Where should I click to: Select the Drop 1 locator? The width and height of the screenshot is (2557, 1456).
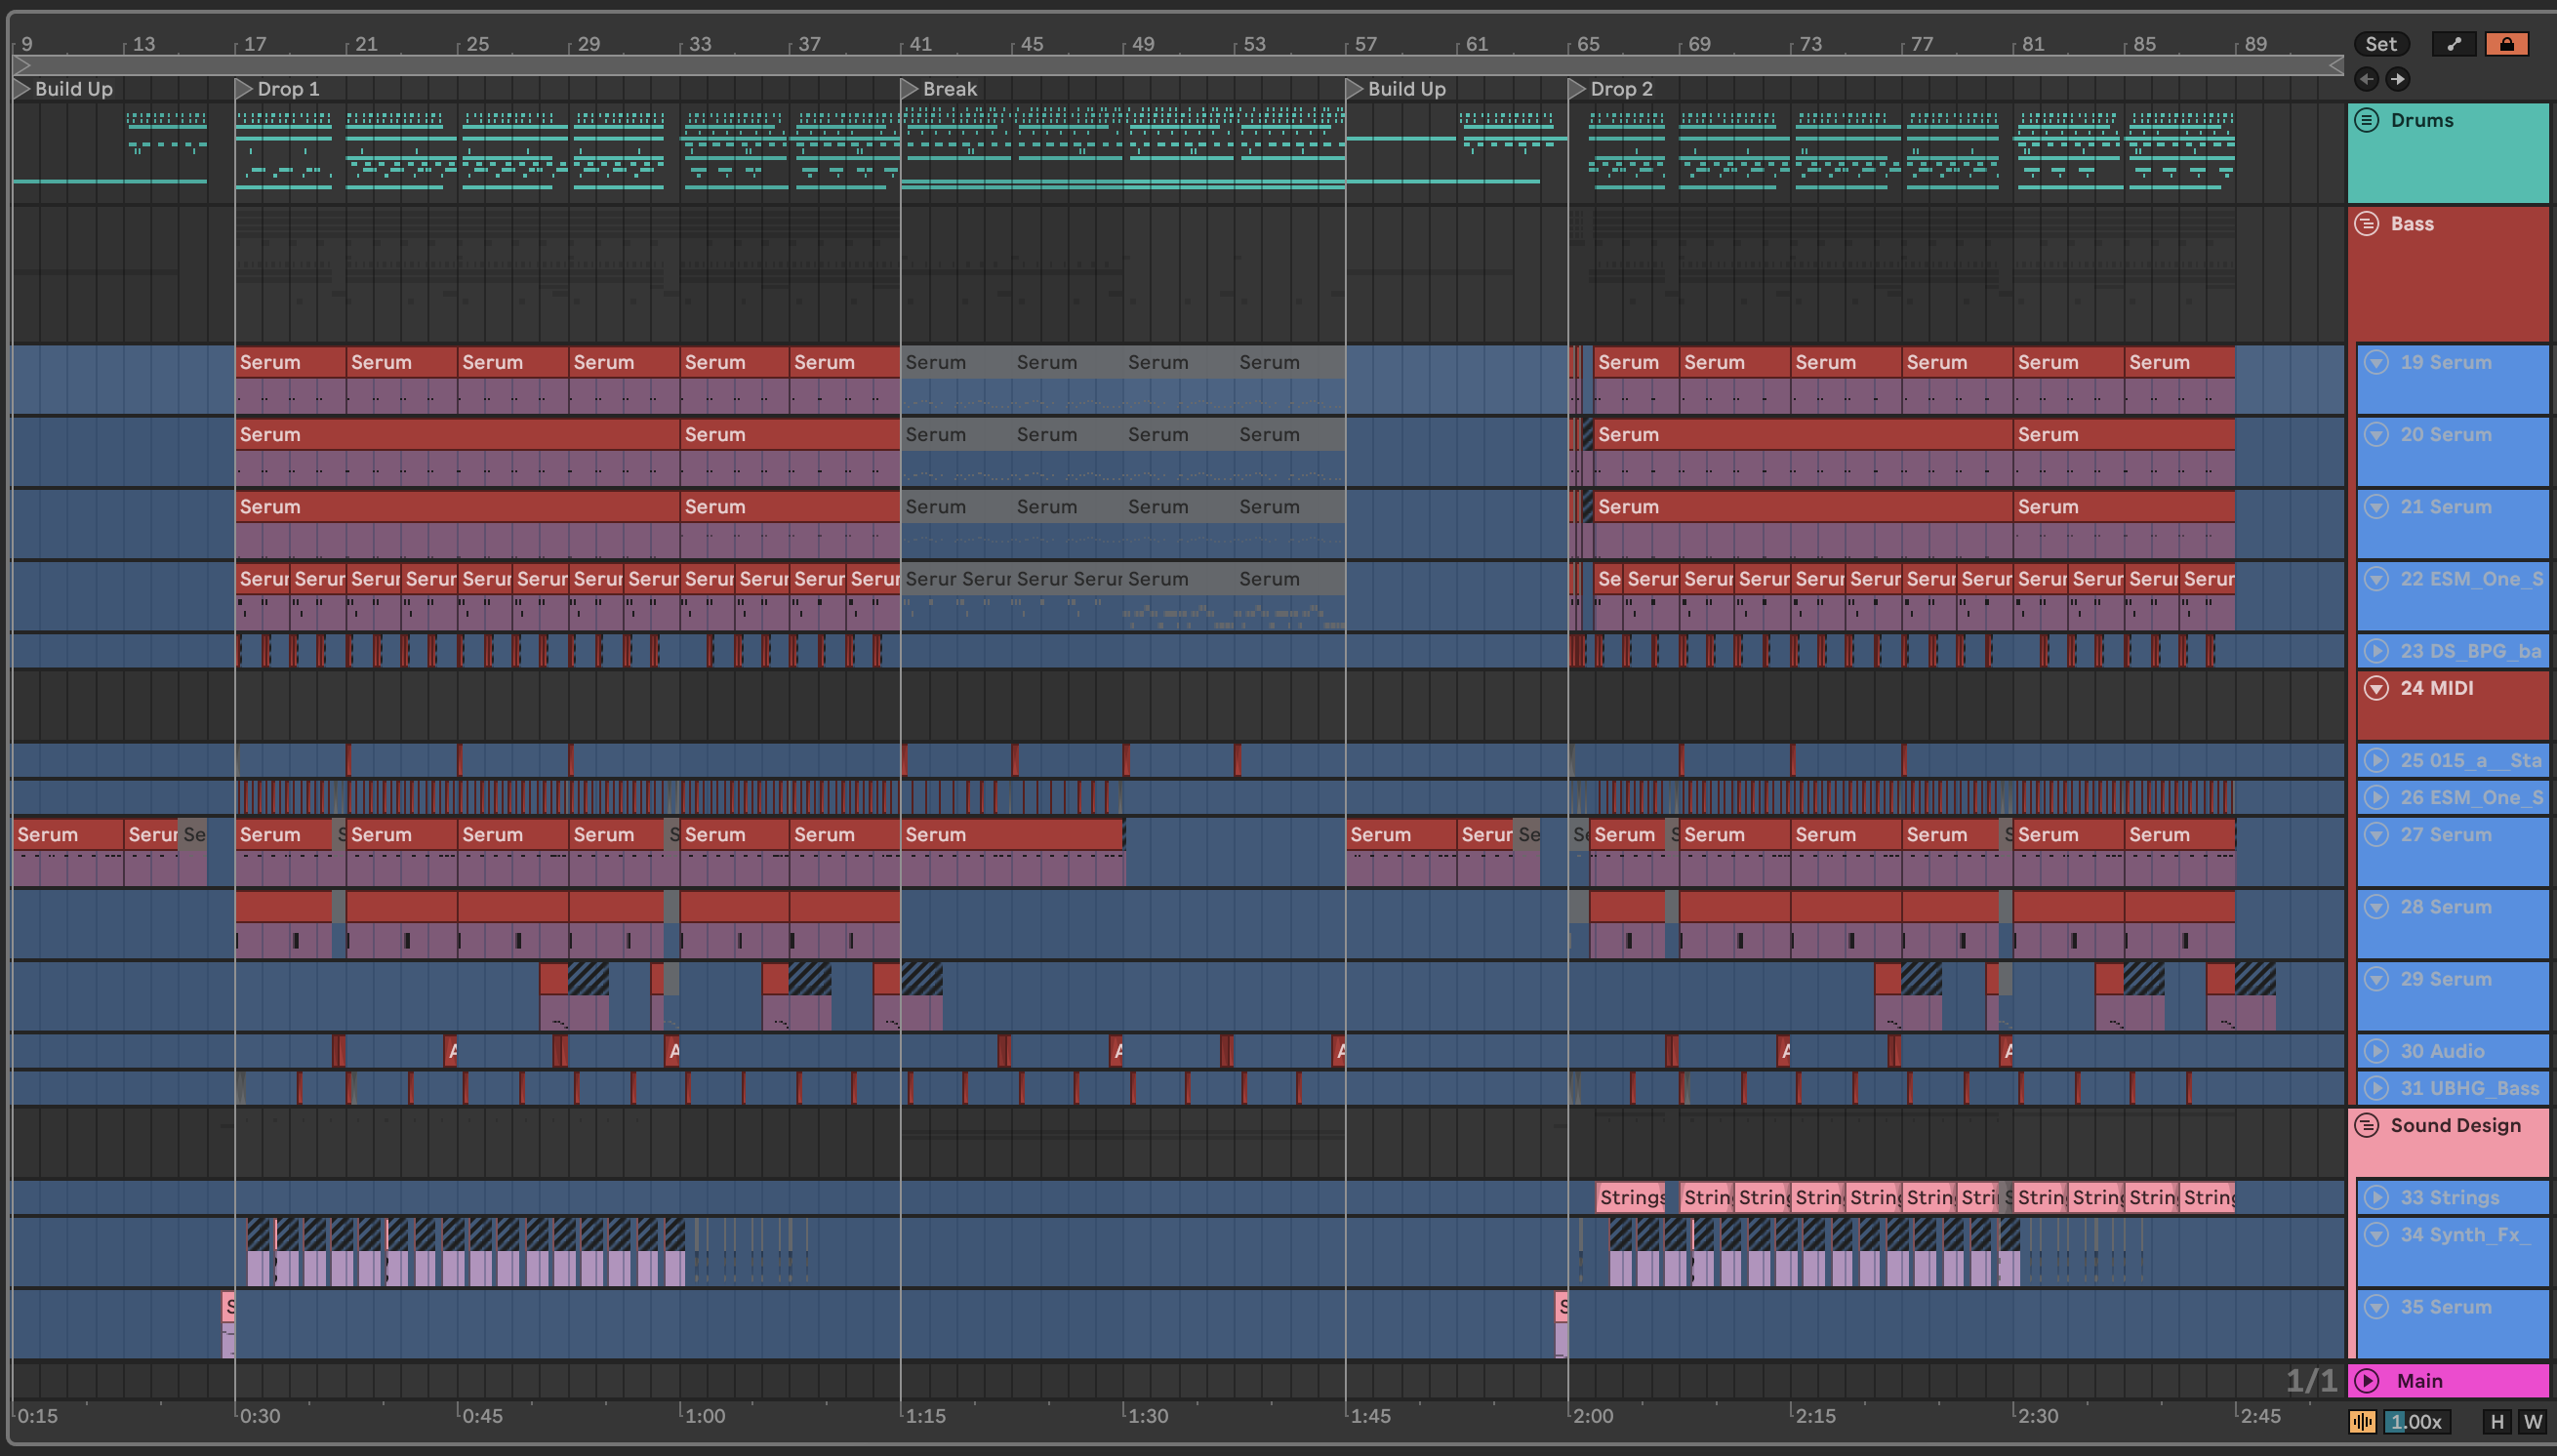pyautogui.click(x=244, y=89)
